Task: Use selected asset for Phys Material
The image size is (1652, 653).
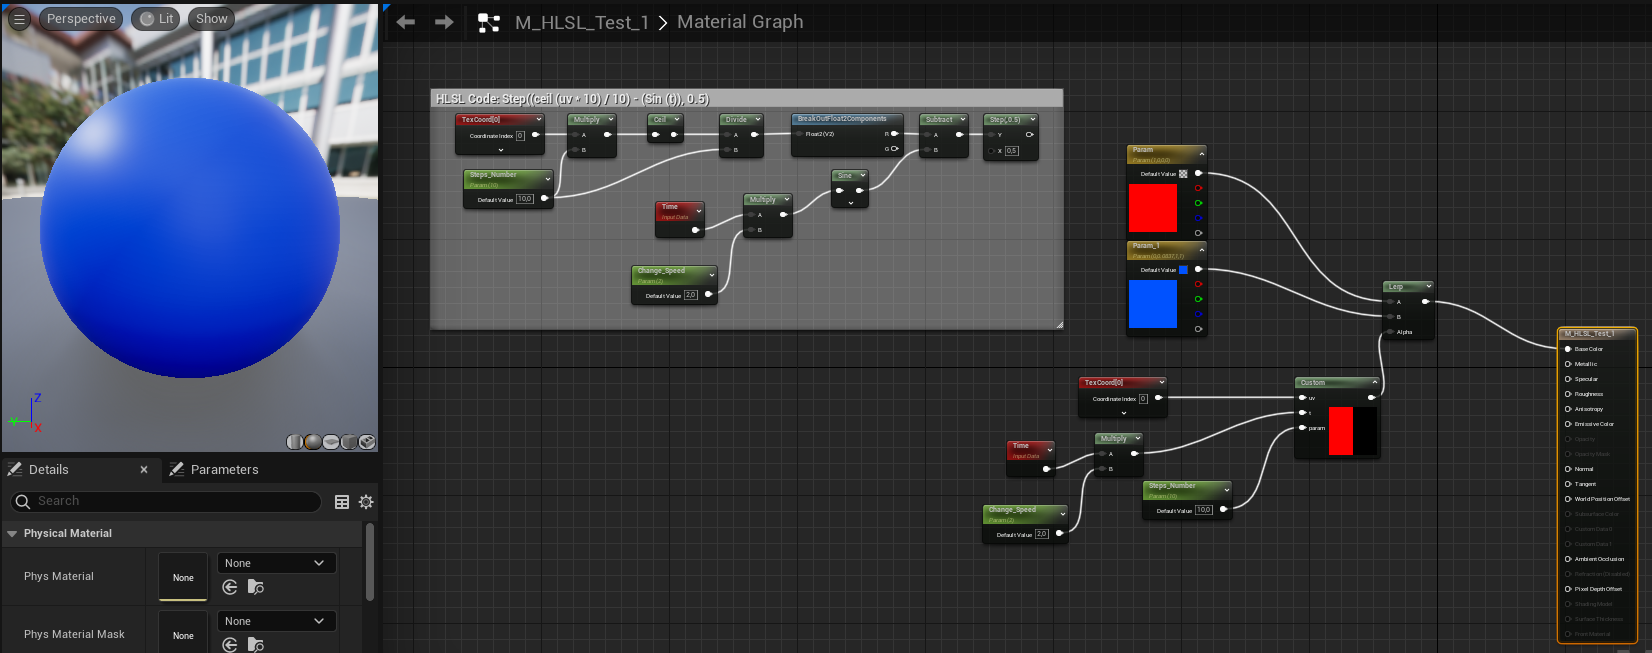Action: pyautogui.click(x=230, y=587)
